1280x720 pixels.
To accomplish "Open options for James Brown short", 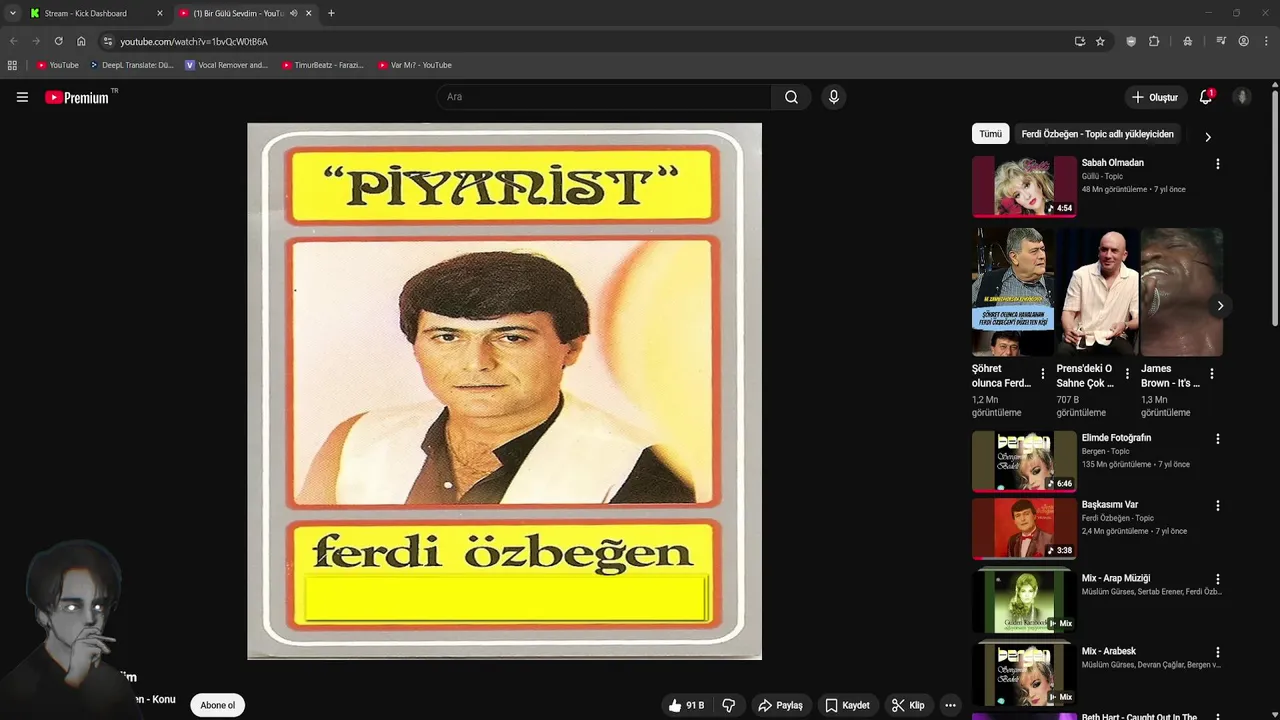I will click(x=1212, y=374).
